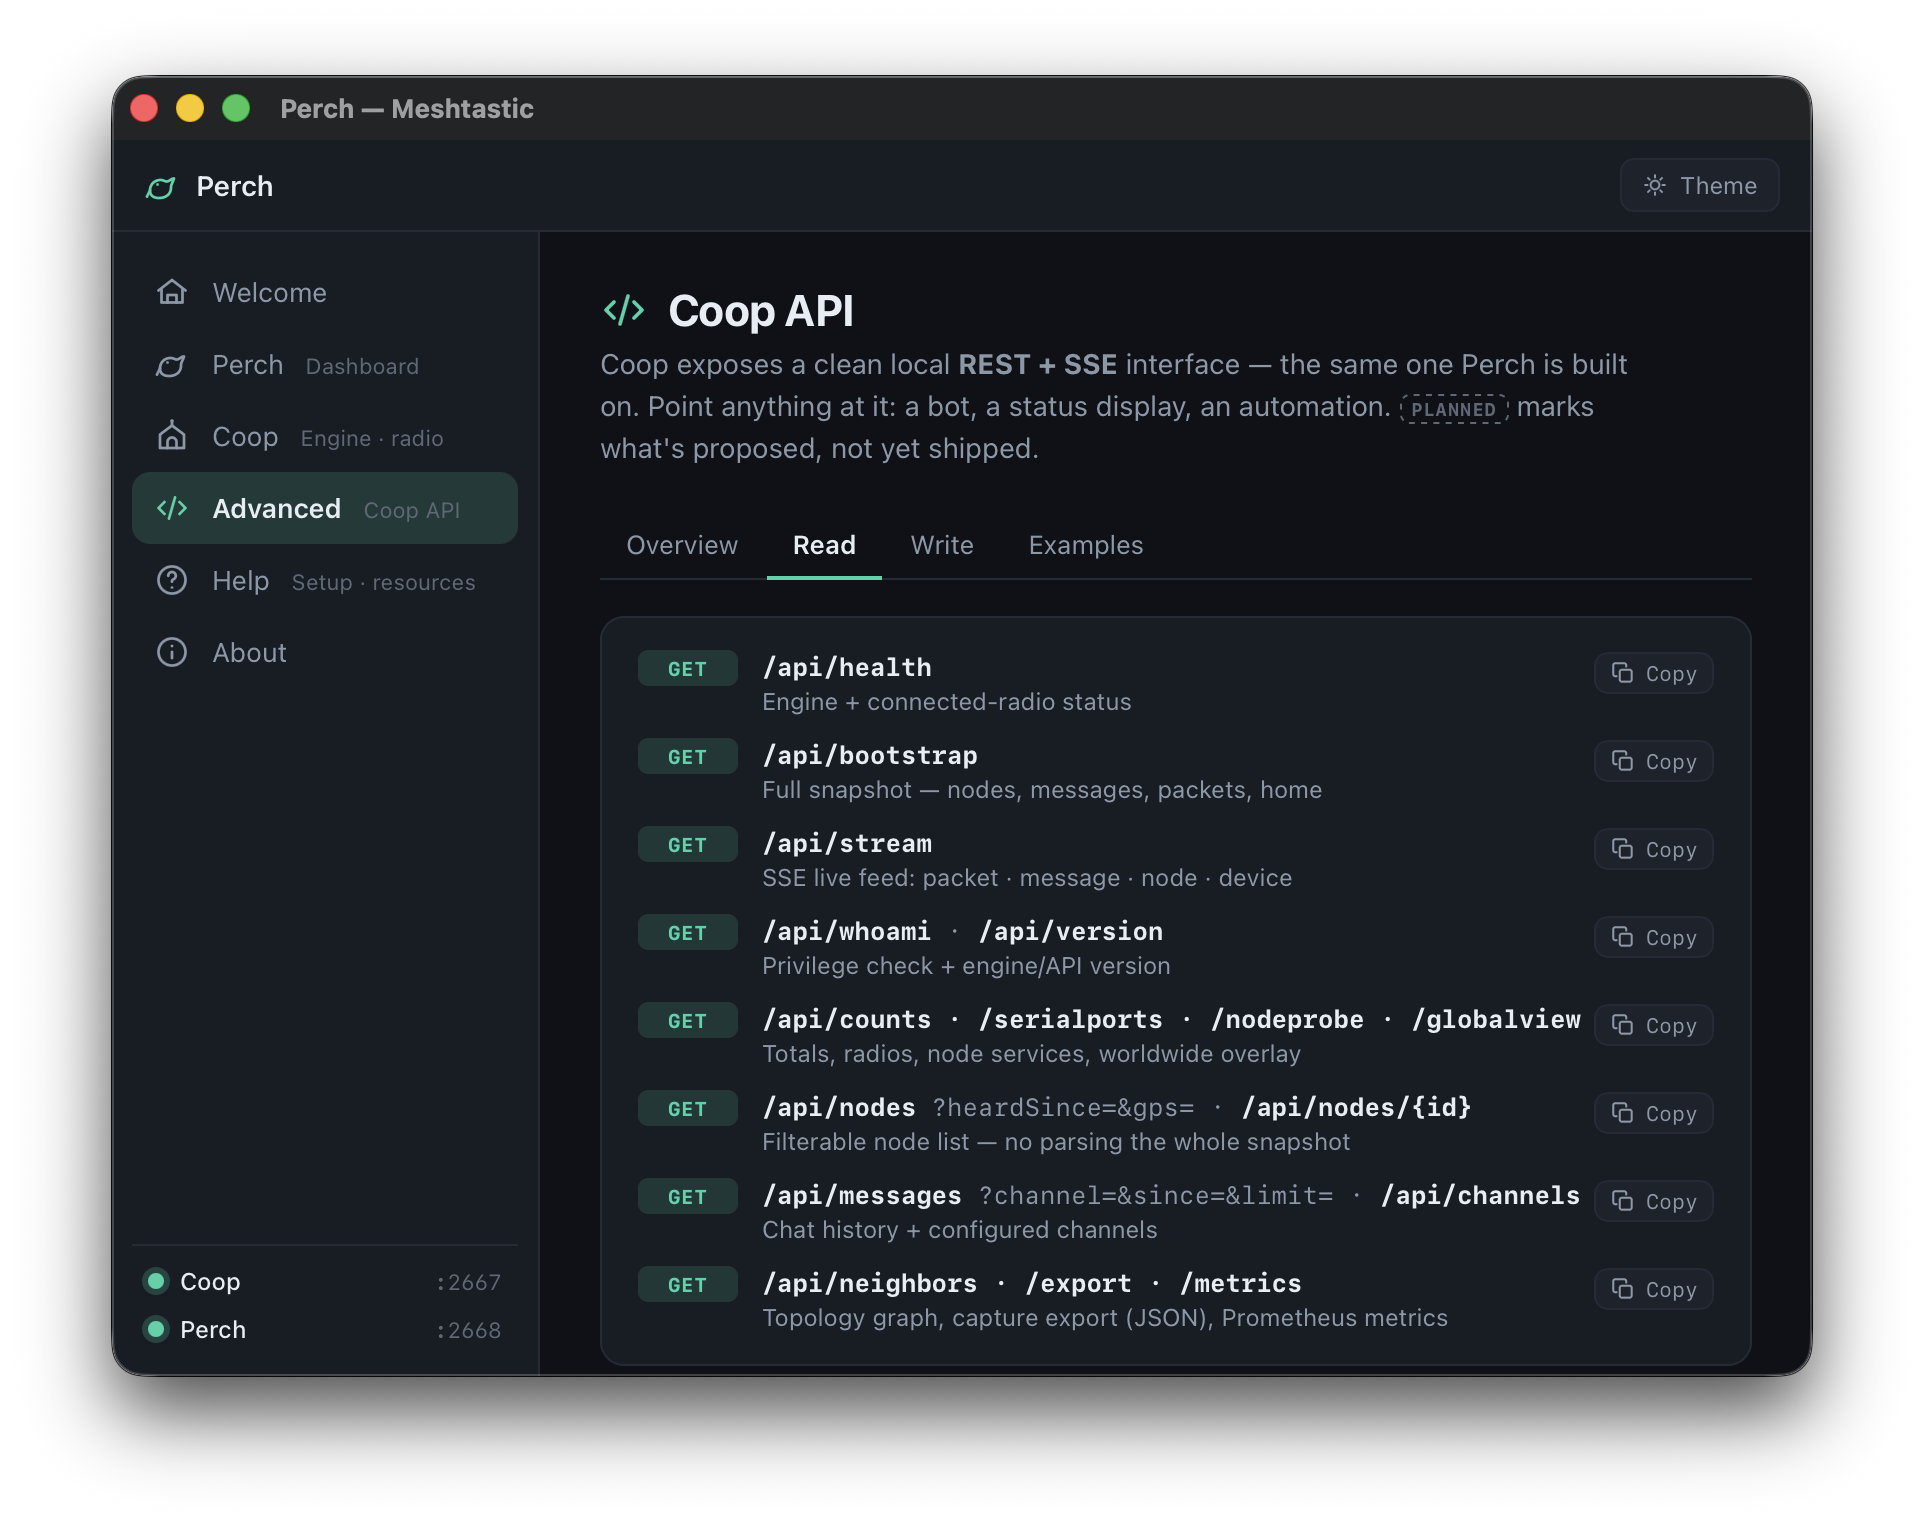Viewport: 1924px width, 1524px height.
Task: Click the Perch leaf logo icon in header
Action: tap(160, 187)
